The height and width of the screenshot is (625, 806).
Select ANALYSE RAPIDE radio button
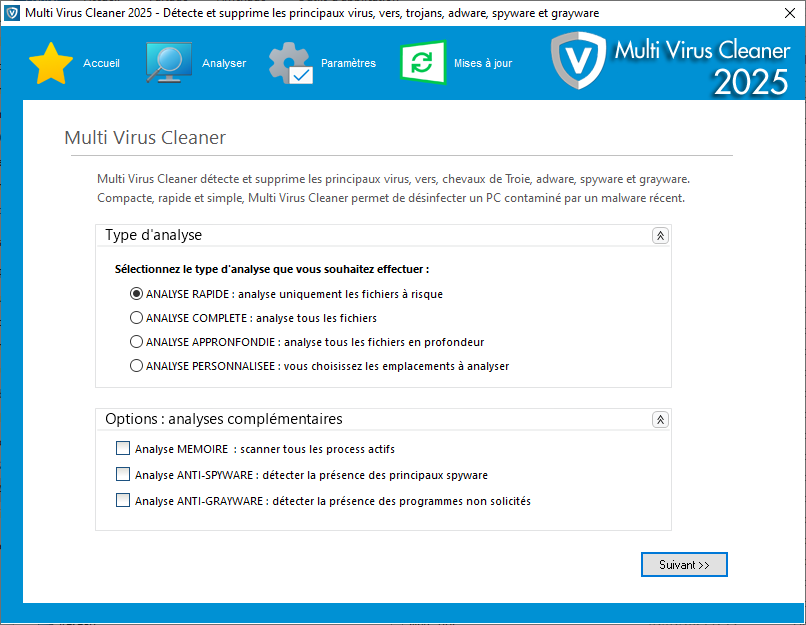point(137,294)
